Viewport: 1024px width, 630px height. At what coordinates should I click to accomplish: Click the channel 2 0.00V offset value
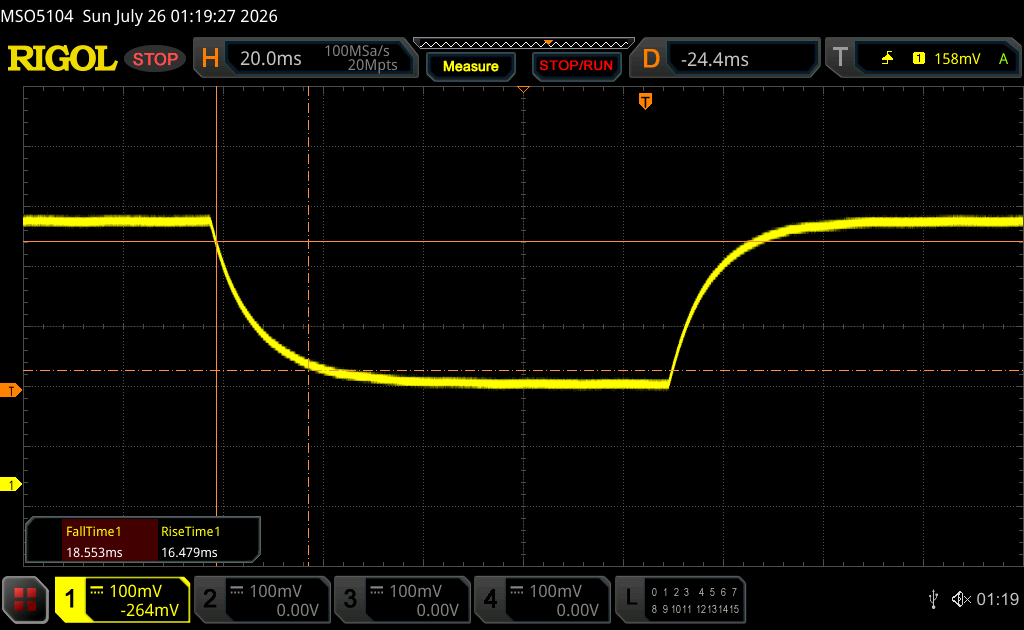click(297, 610)
